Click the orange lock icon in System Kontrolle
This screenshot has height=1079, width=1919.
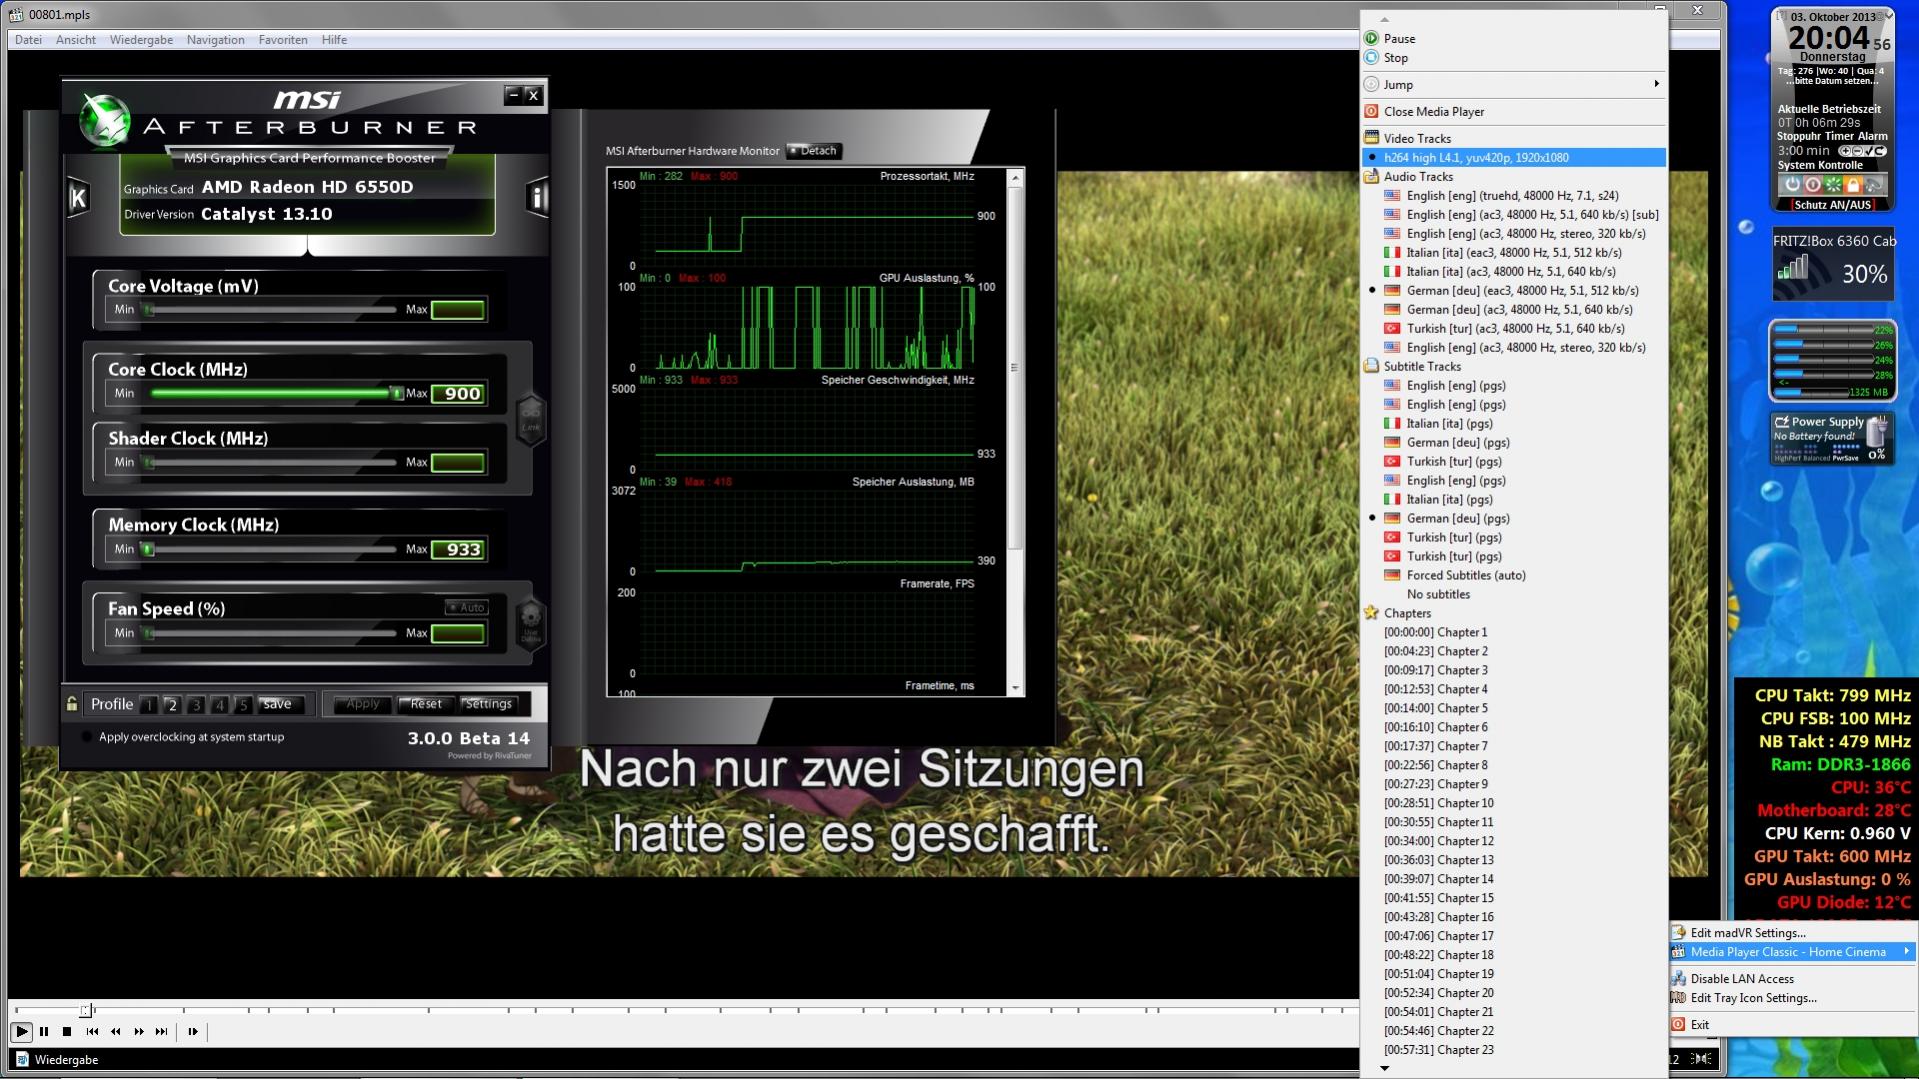(1853, 185)
